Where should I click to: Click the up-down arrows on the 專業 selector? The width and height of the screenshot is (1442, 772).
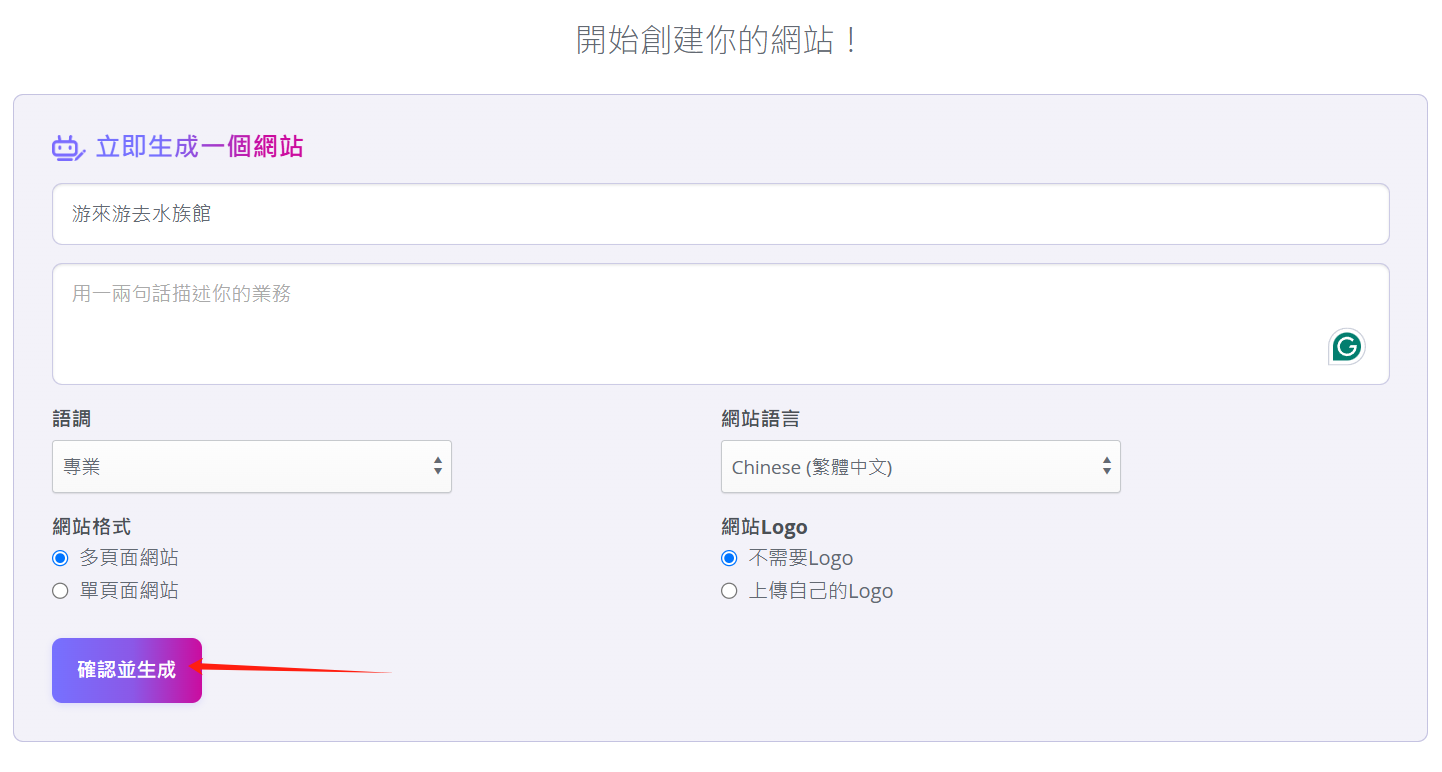pyautogui.click(x=438, y=467)
